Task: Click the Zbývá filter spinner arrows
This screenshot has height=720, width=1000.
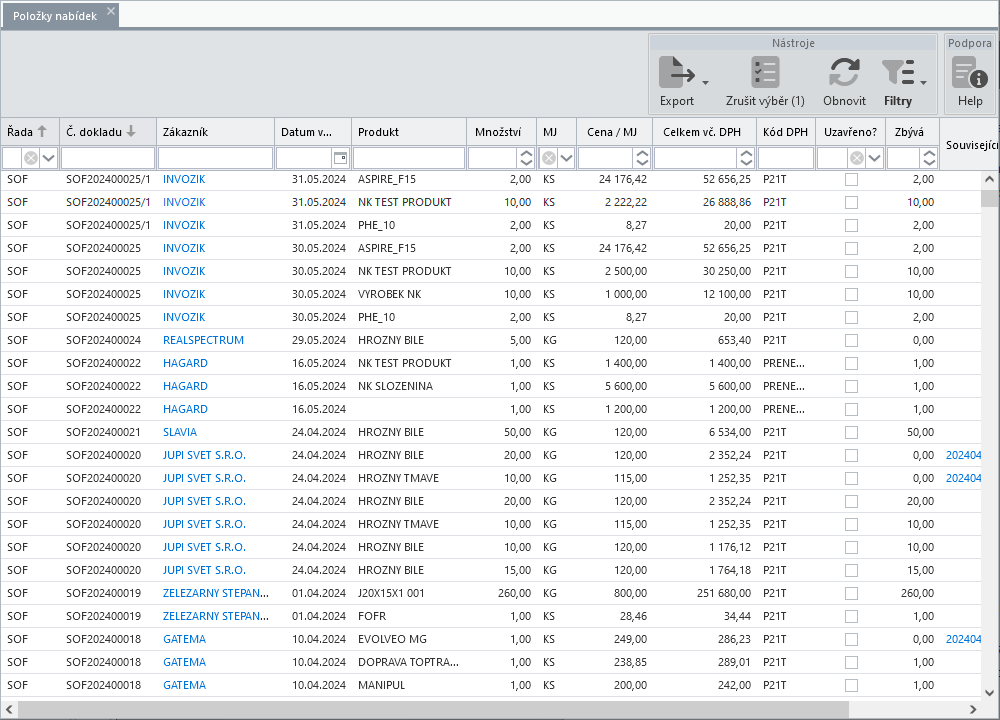Action: 930,158
